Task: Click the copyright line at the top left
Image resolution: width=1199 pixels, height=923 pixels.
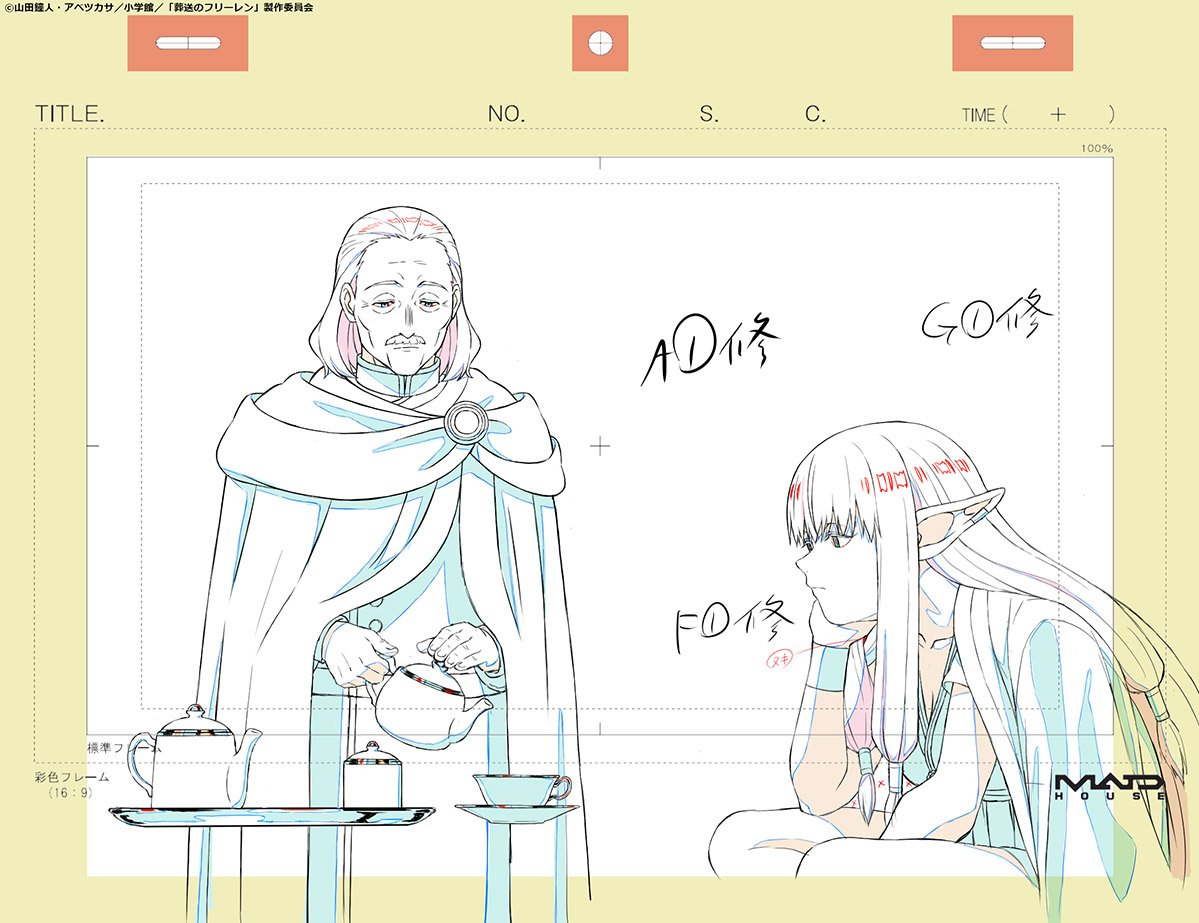Action: pos(158,7)
